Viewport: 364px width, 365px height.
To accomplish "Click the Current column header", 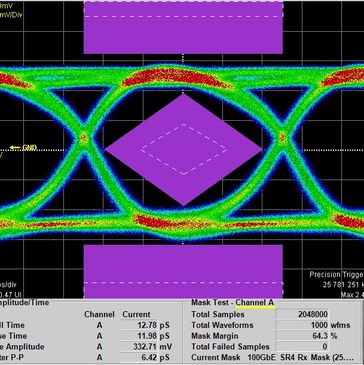I will pos(136,314).
